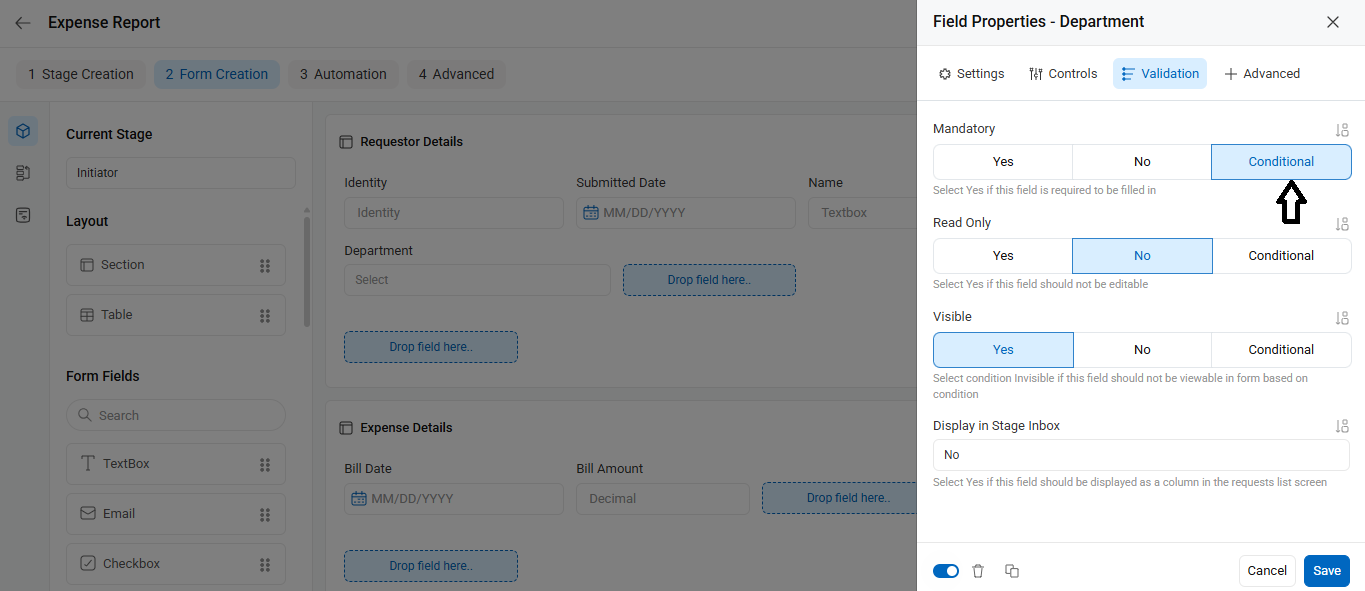Open the Display in Stage Inbox dropdown
The height and width of the screenshot is (591, 1365).
coord(1141,455)
